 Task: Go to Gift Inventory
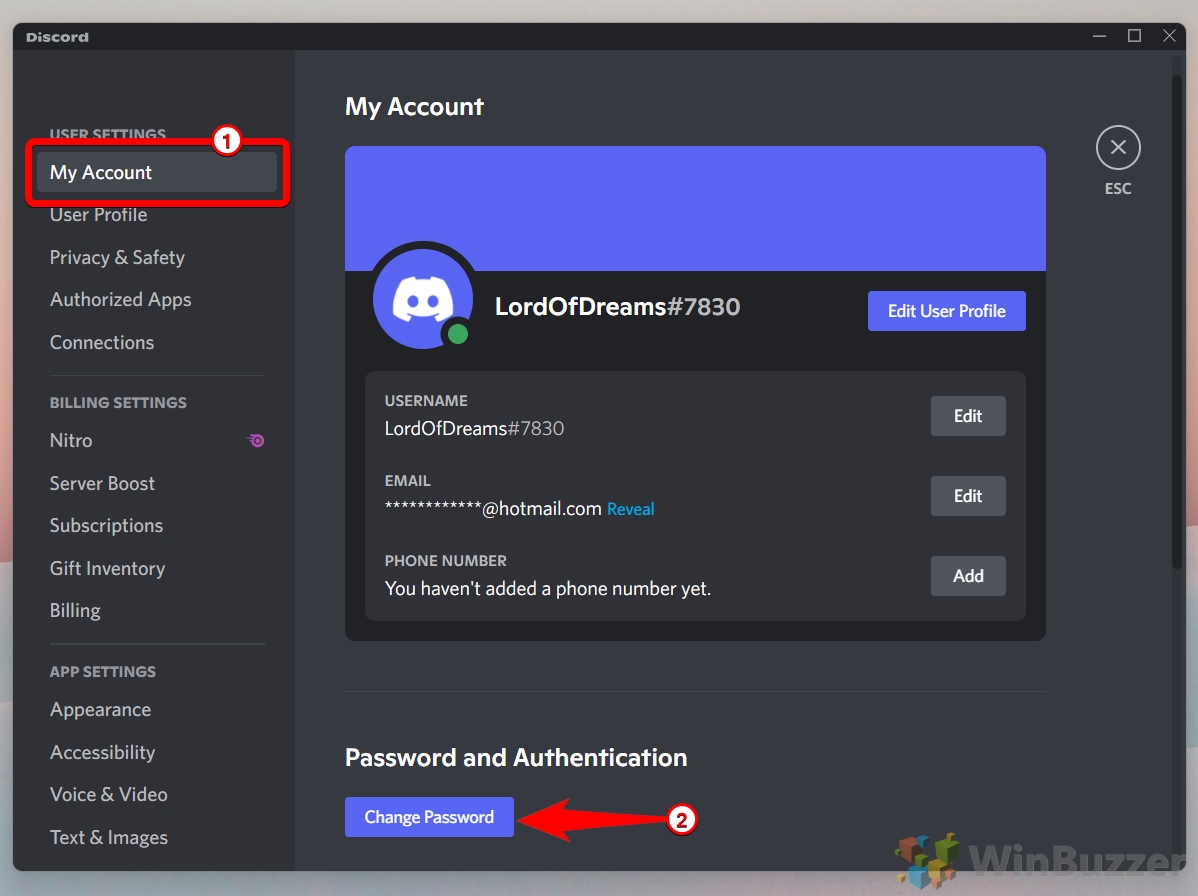pos(107,568)
